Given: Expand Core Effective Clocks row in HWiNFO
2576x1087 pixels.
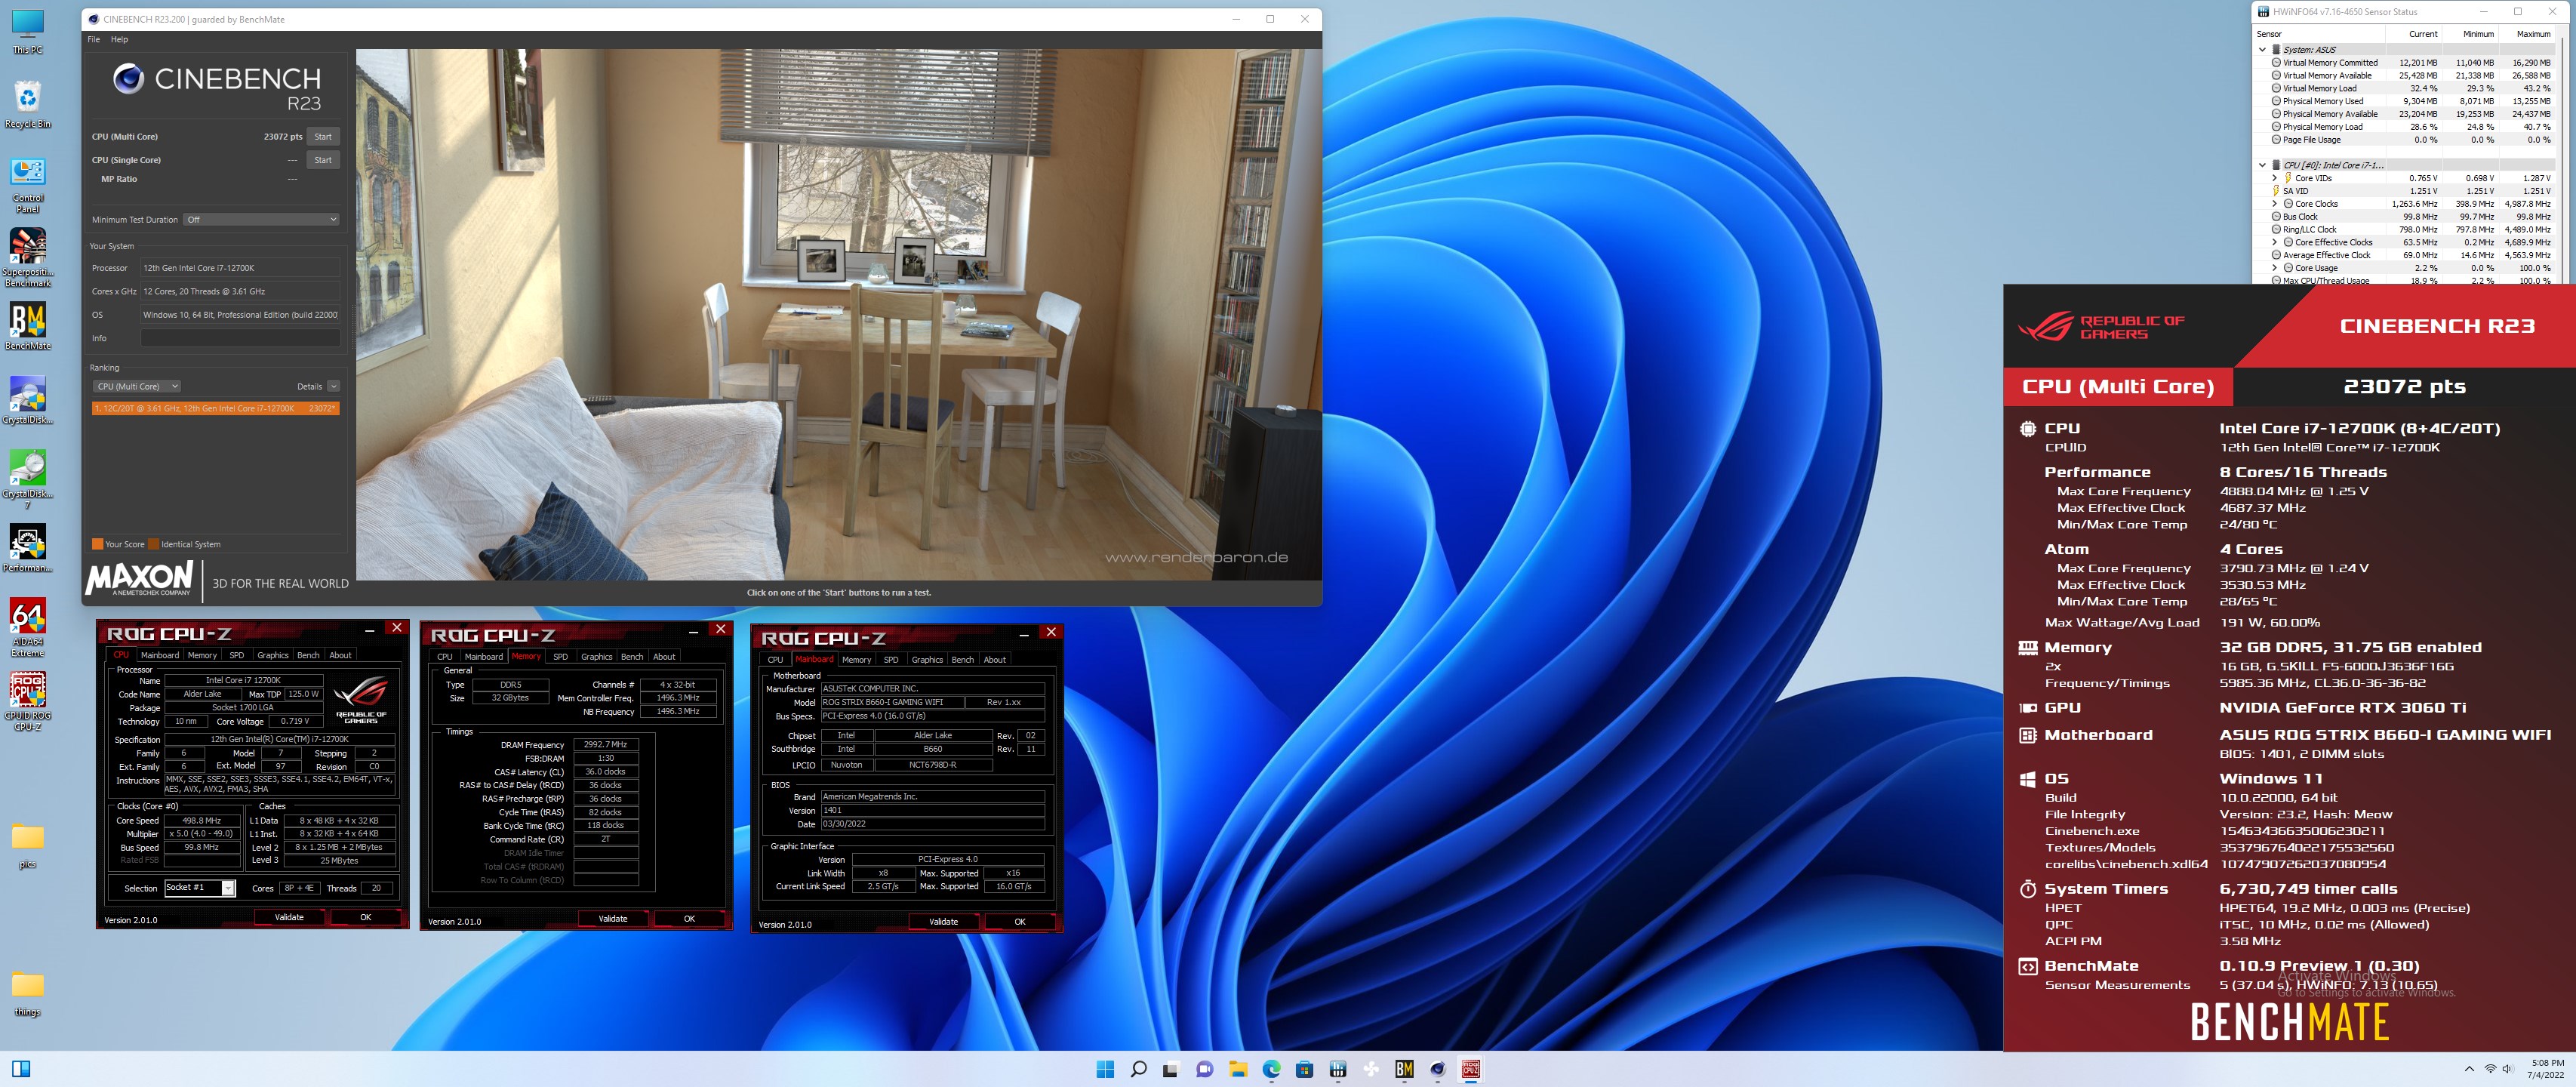Looking at the screenshot, I should [2275, 243].
